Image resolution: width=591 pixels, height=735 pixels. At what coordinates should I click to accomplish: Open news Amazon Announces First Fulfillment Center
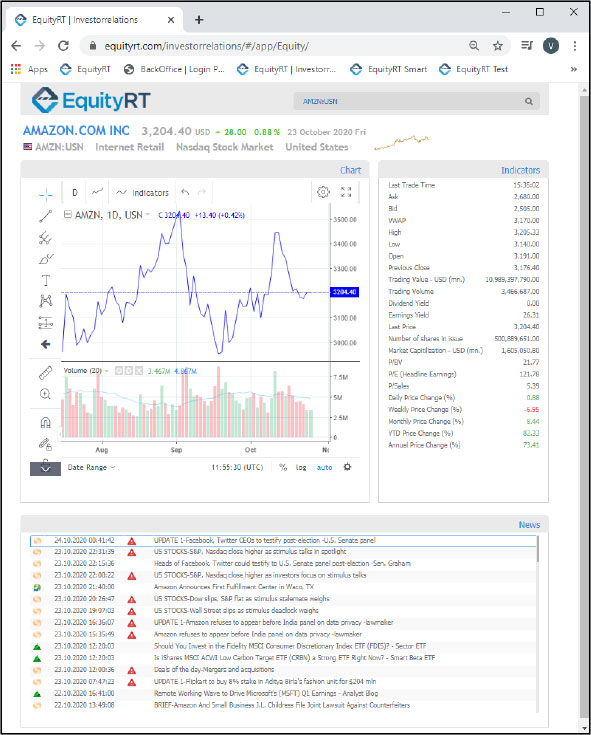point(234,587)
